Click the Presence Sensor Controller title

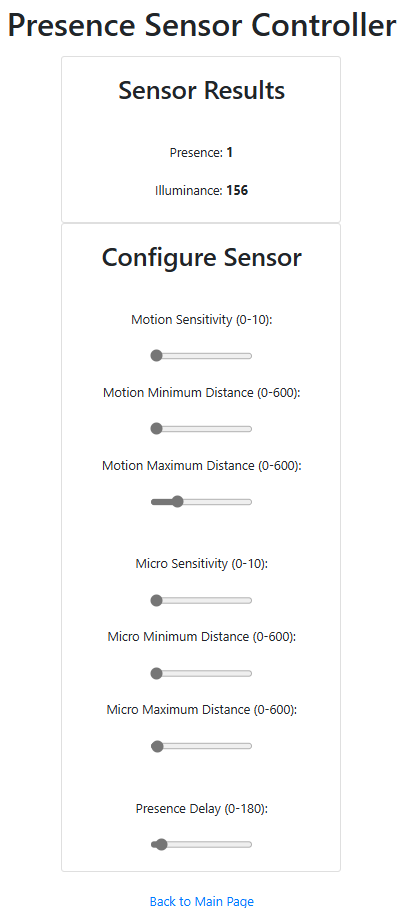point(201,25)
